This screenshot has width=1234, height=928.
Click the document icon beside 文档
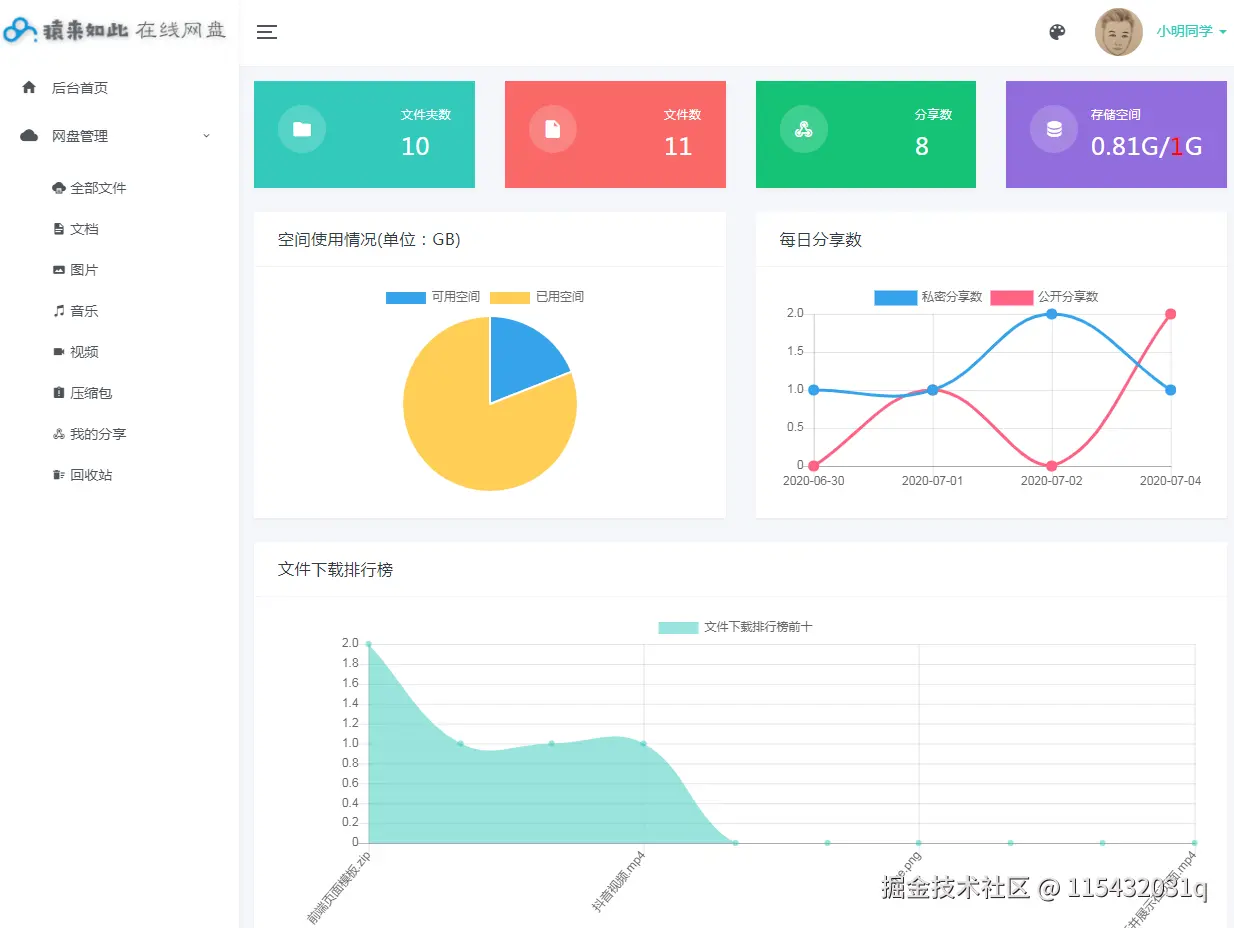(x=58, y=229)
